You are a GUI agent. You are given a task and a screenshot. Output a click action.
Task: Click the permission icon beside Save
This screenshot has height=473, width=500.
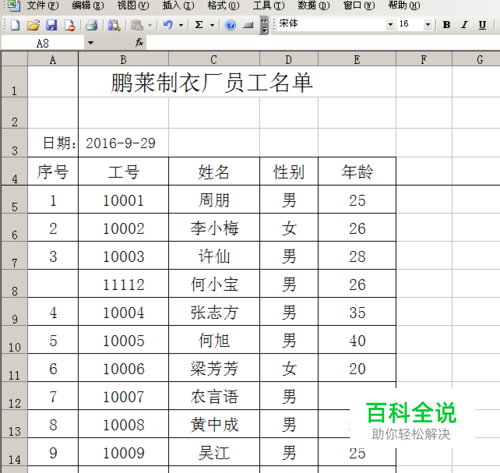(69, 25)
